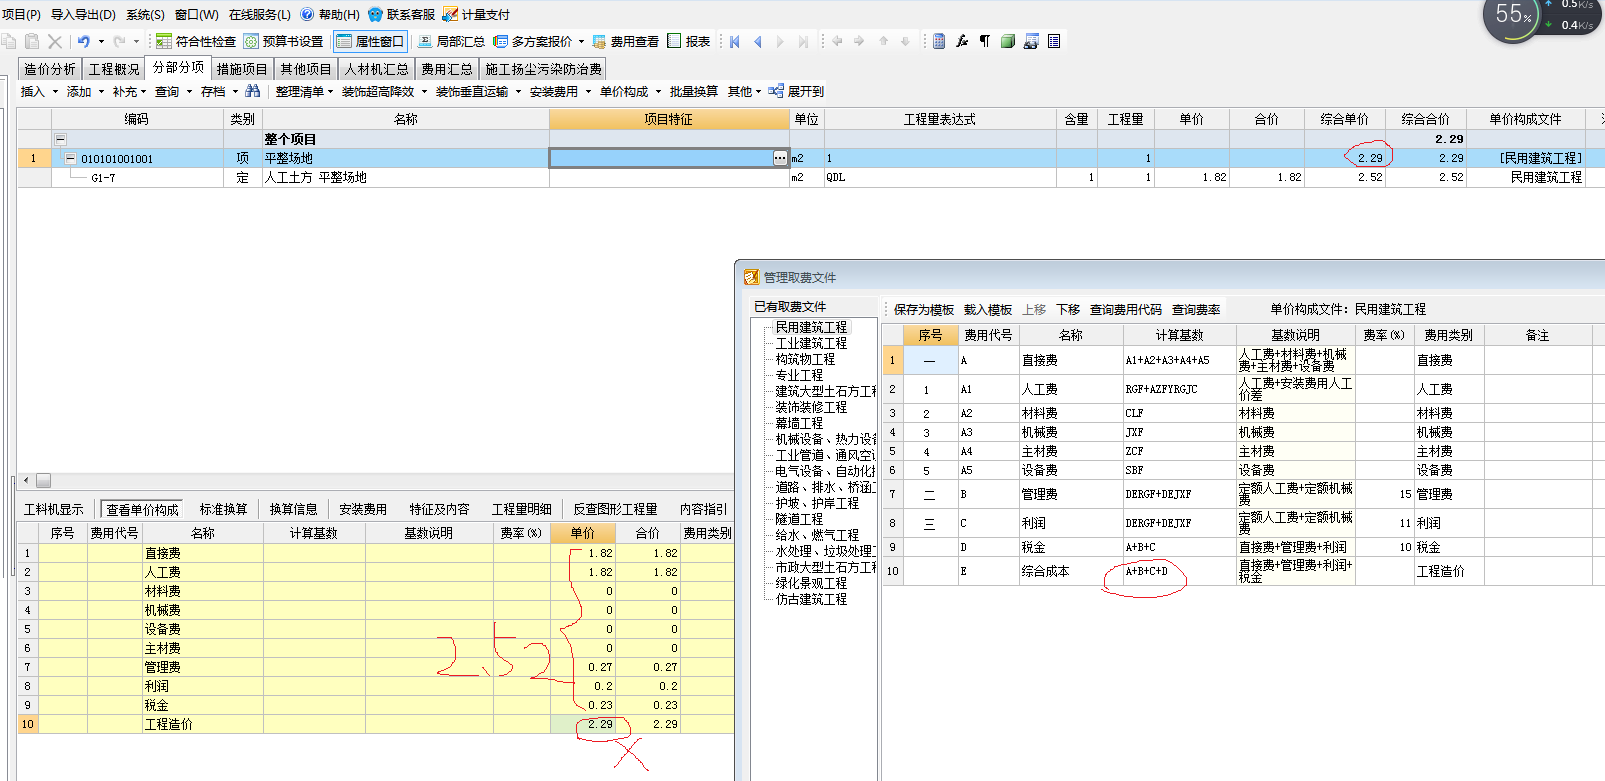Open the 单价构成 dropdown
1605x781 pixels.
[x=630, y=91]
